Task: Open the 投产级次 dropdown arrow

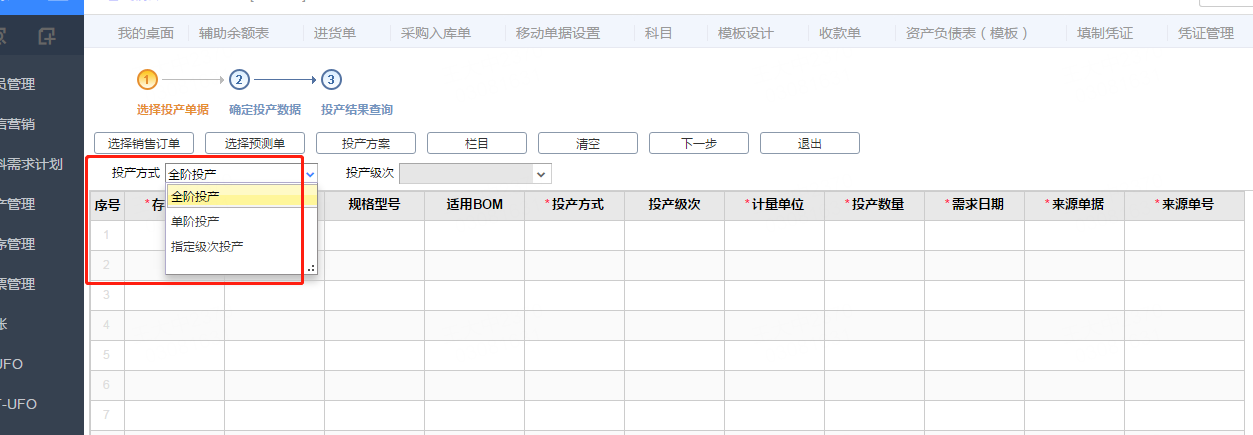Action: [x=542, y=174]
